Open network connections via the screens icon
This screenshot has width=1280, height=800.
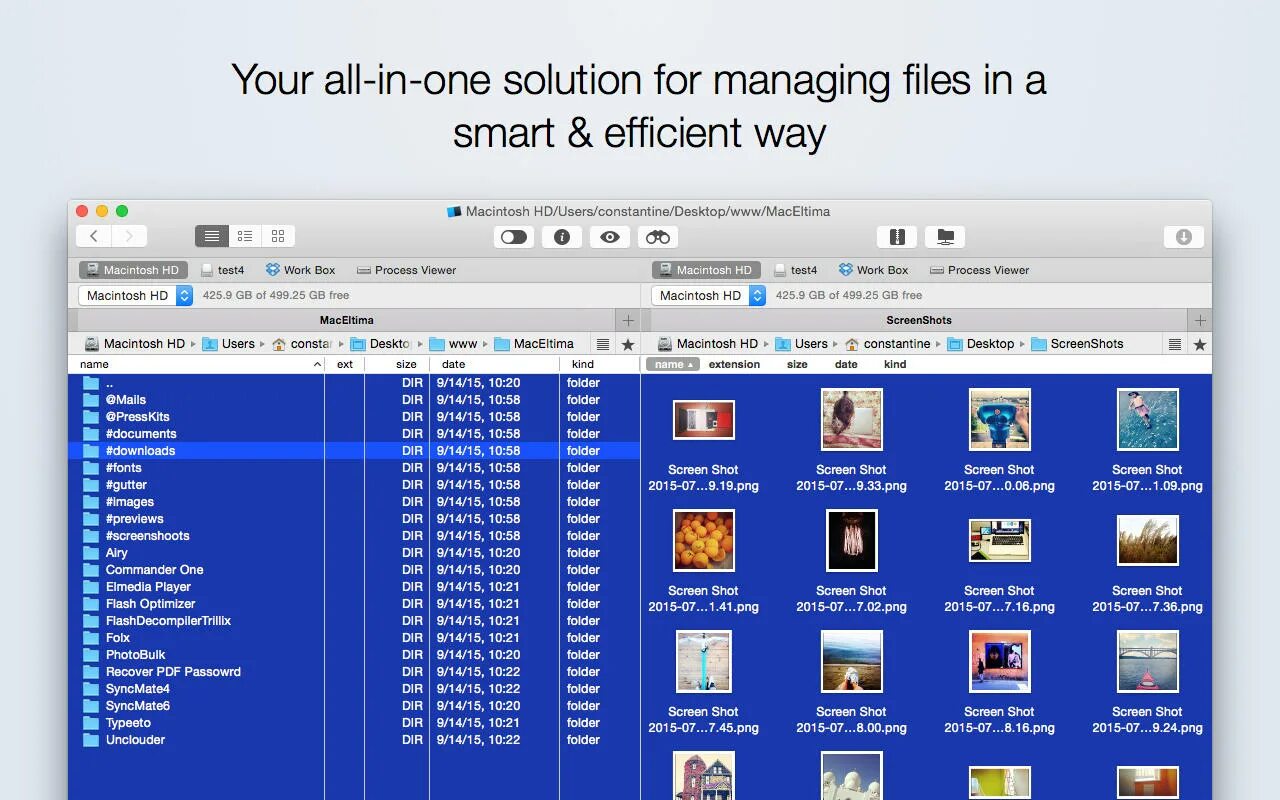pos(944,237)
